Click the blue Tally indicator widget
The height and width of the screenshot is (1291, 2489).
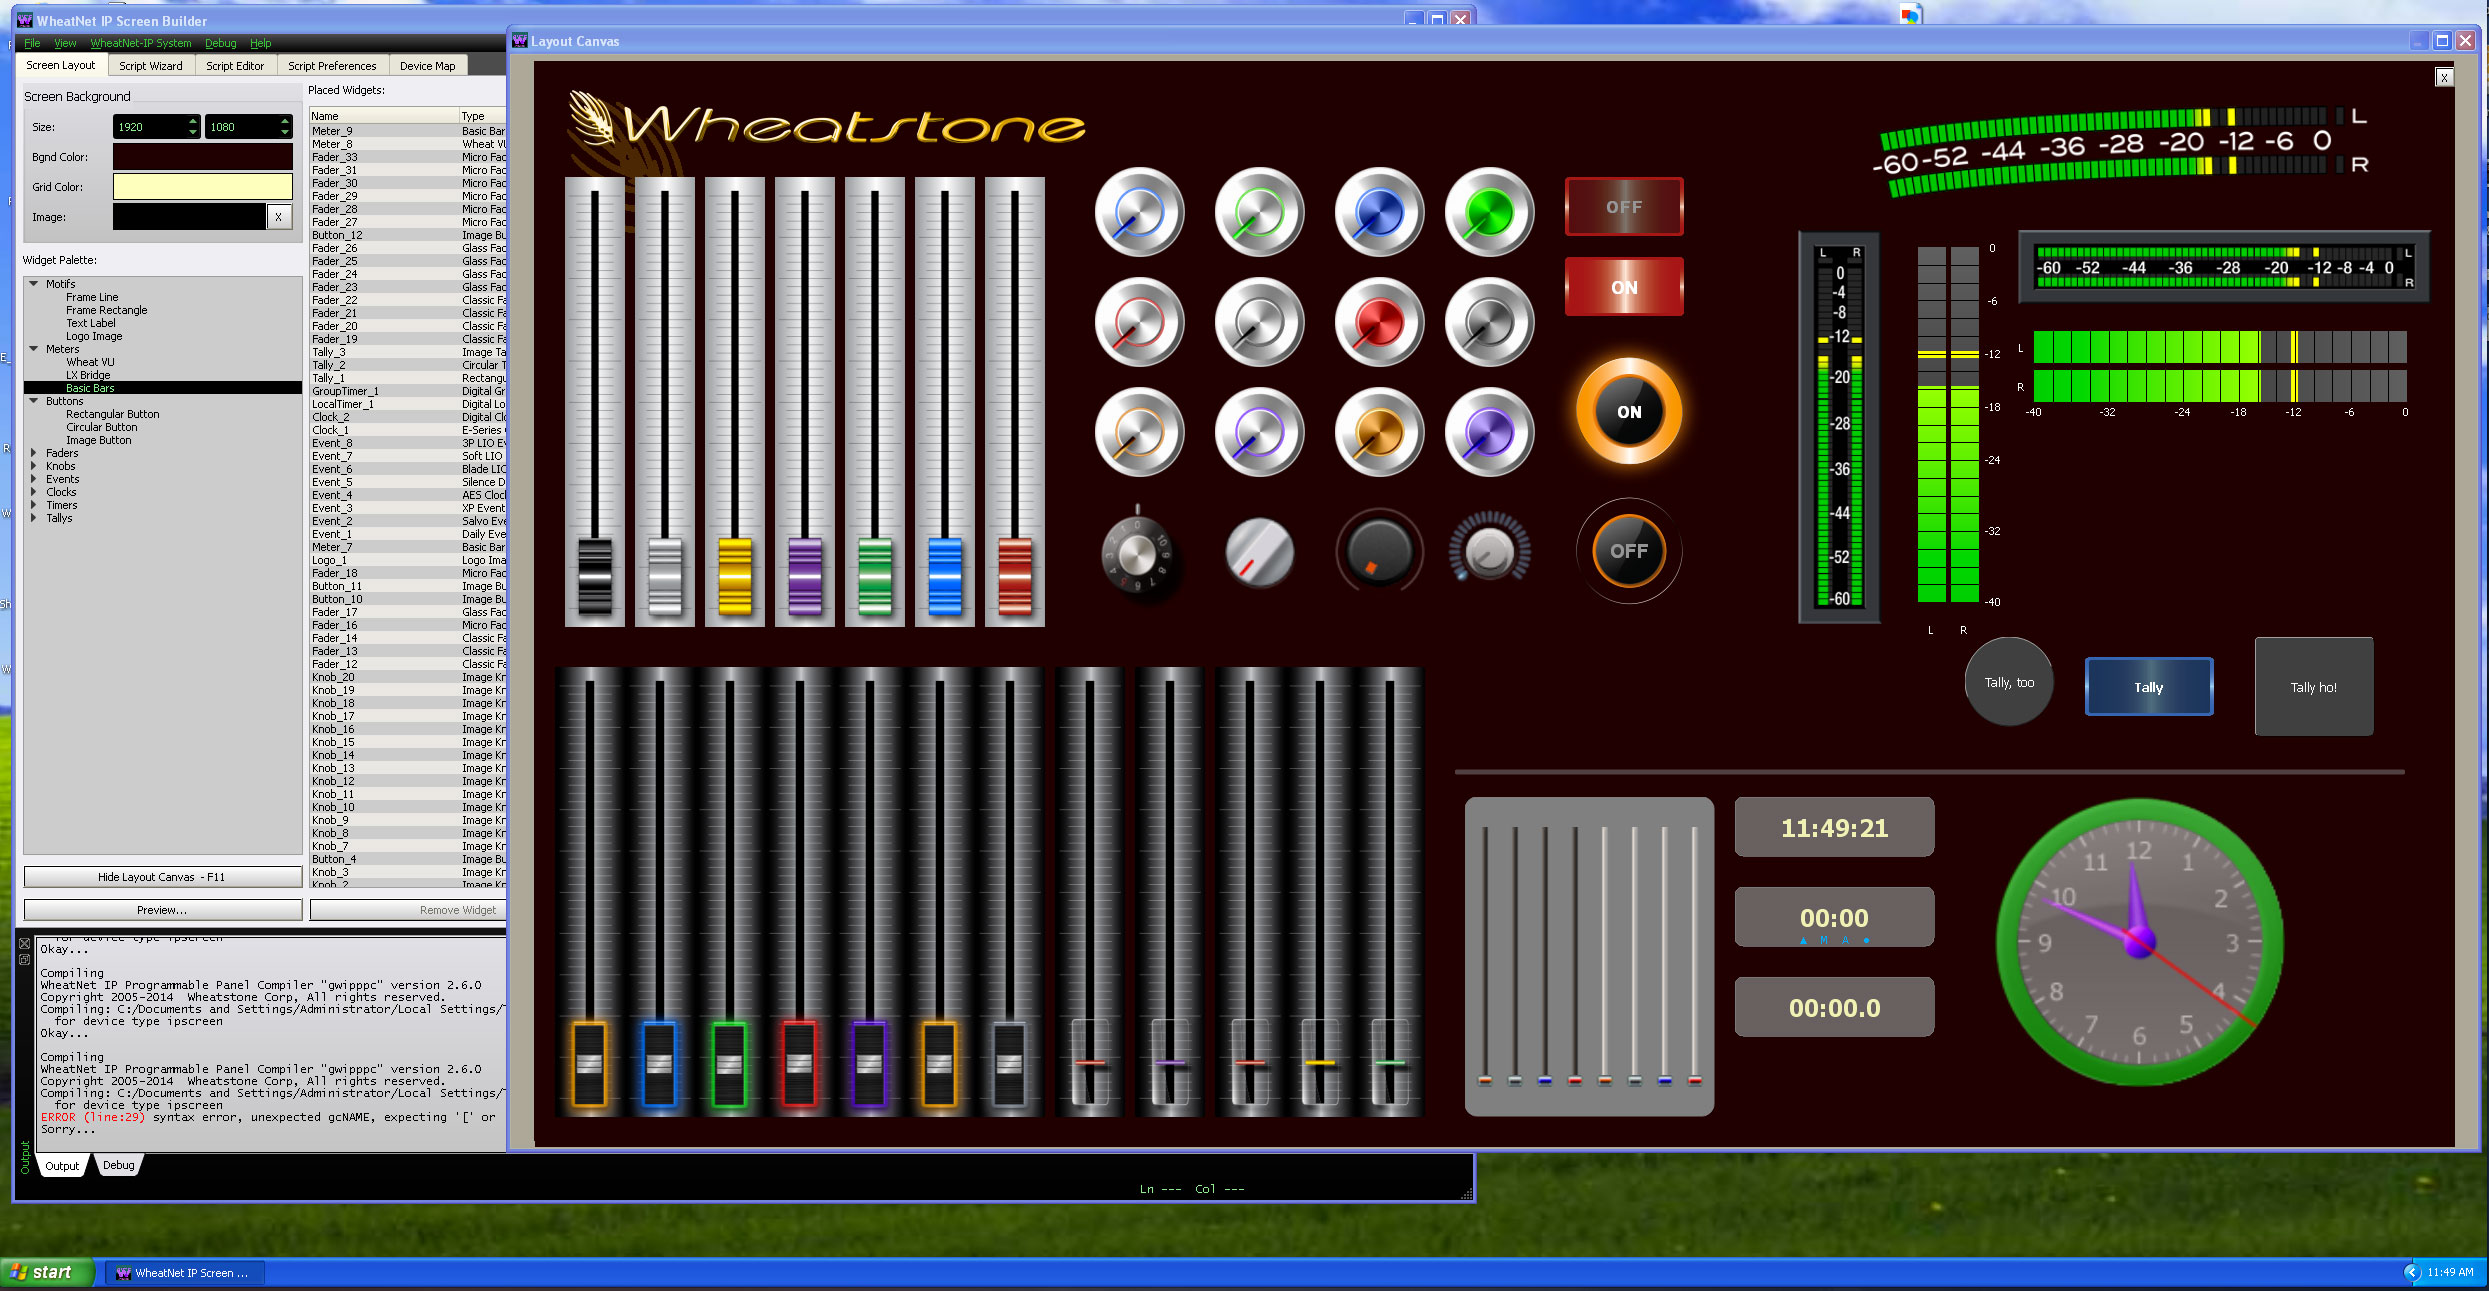2148,687
